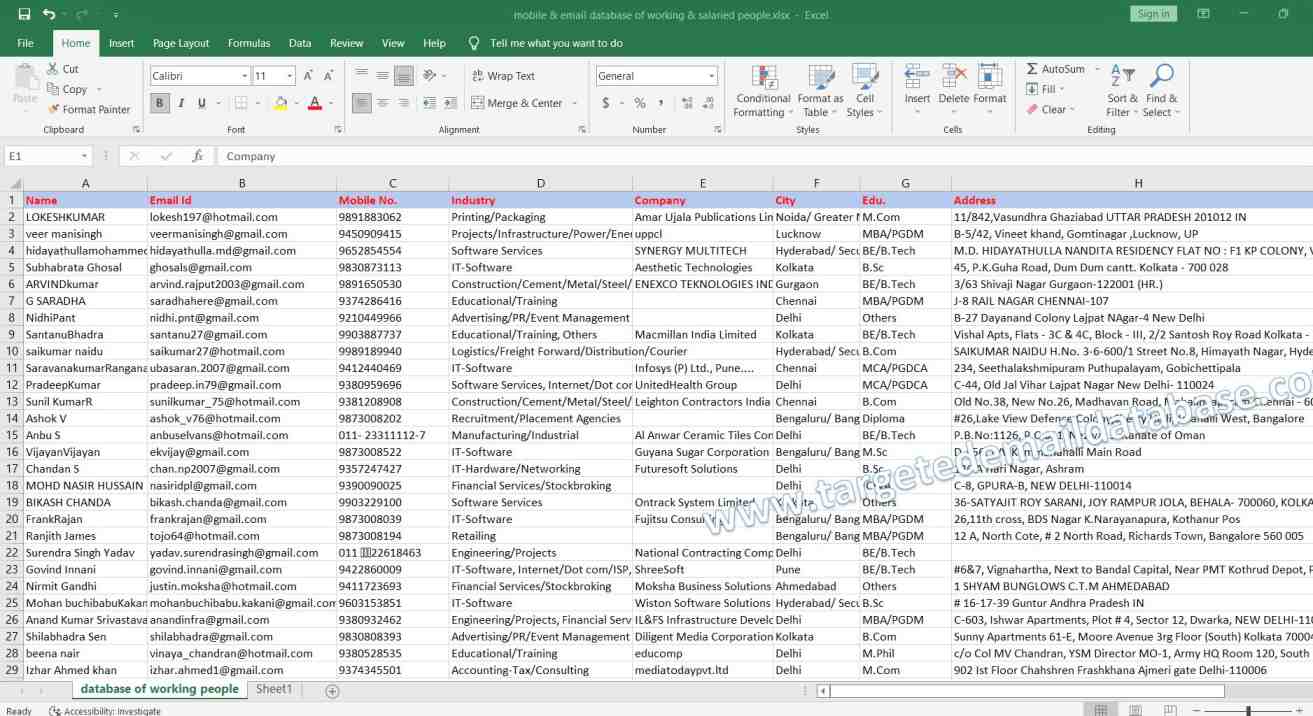Open the Sort & Filter dropdown

pyautogui.click(x=1121, y=90)
